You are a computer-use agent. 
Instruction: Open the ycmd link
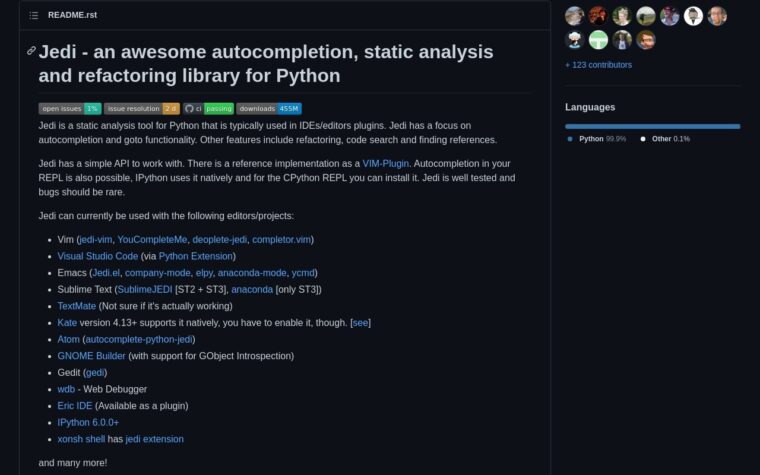tap(303, 273)
